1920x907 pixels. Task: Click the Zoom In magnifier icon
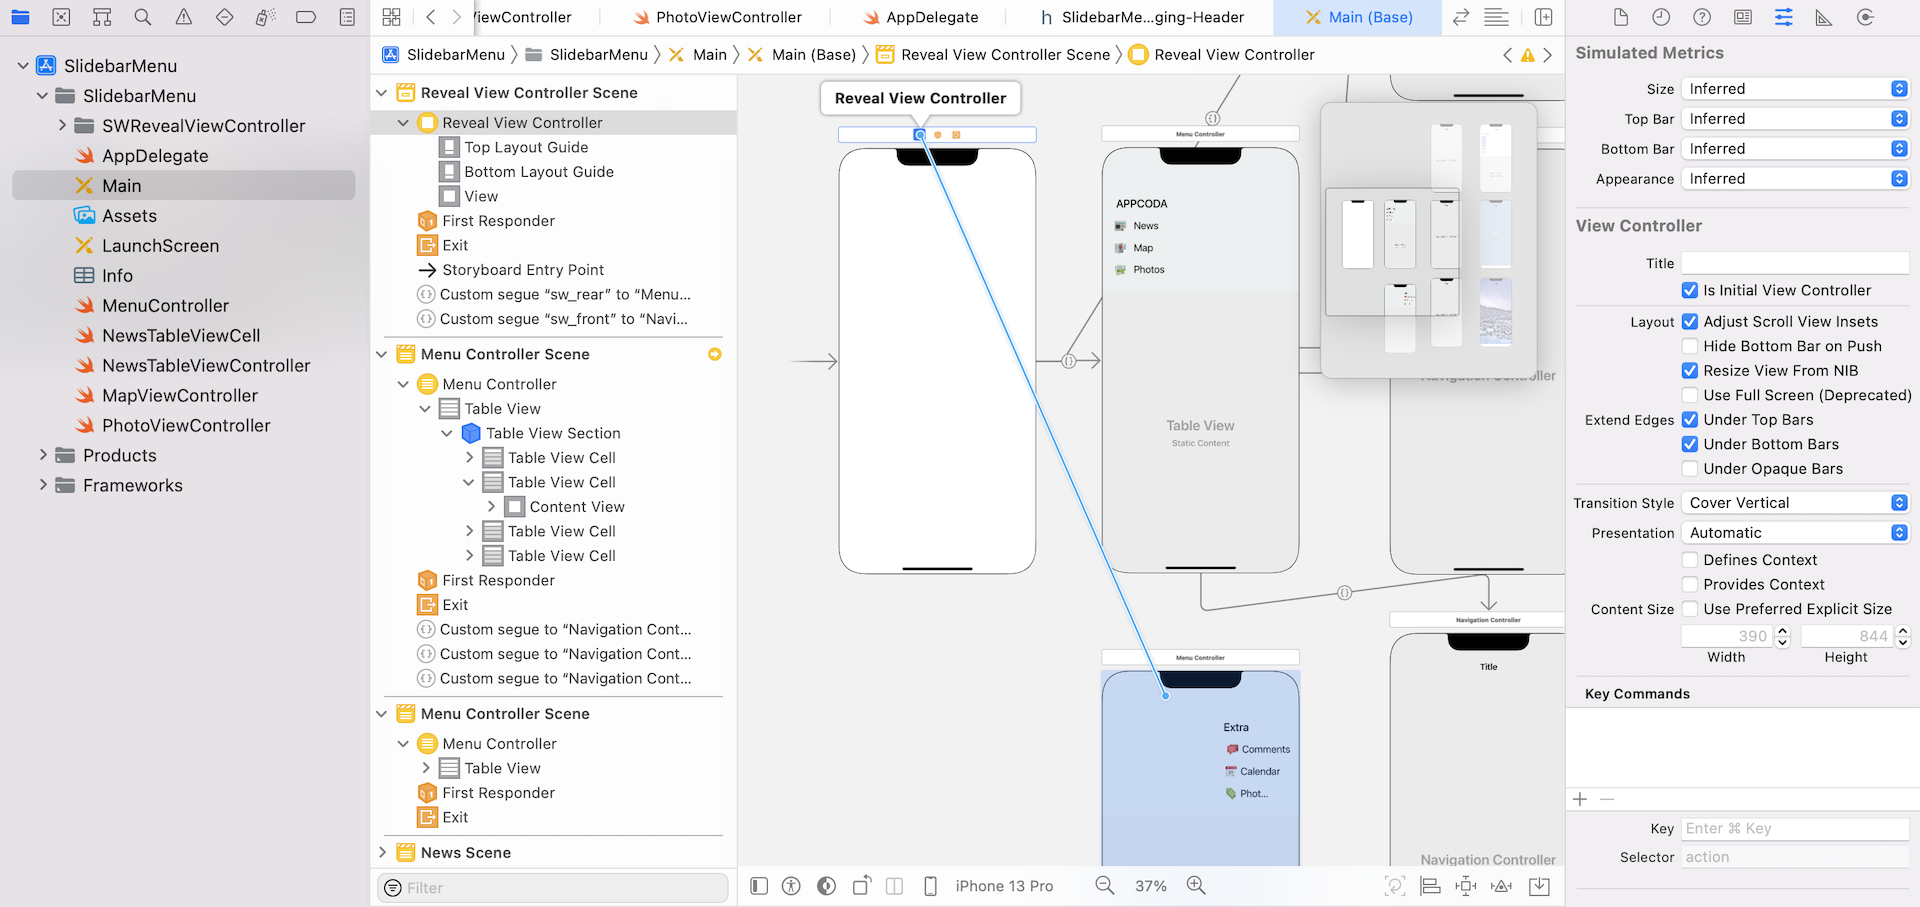(x=1196, y=886)
